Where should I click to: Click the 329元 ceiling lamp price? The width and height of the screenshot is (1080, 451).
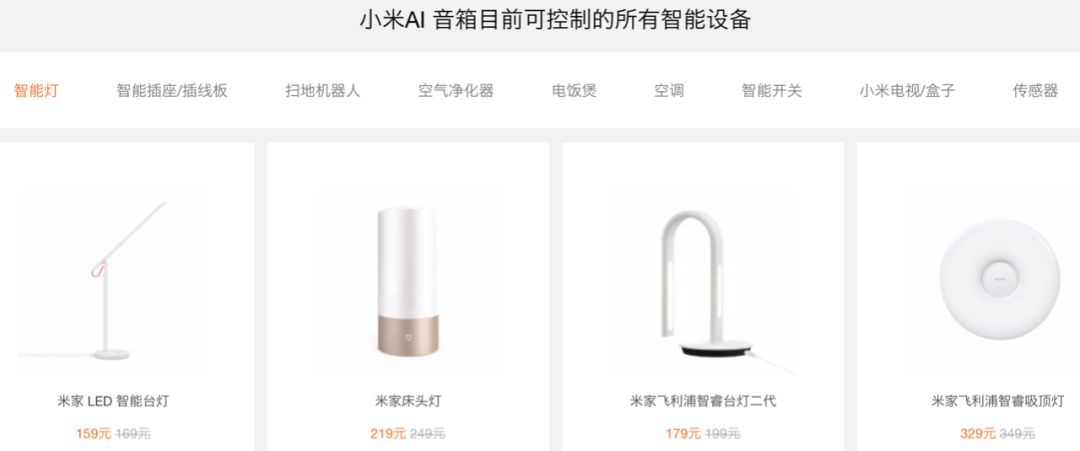(x=978, y=434)
